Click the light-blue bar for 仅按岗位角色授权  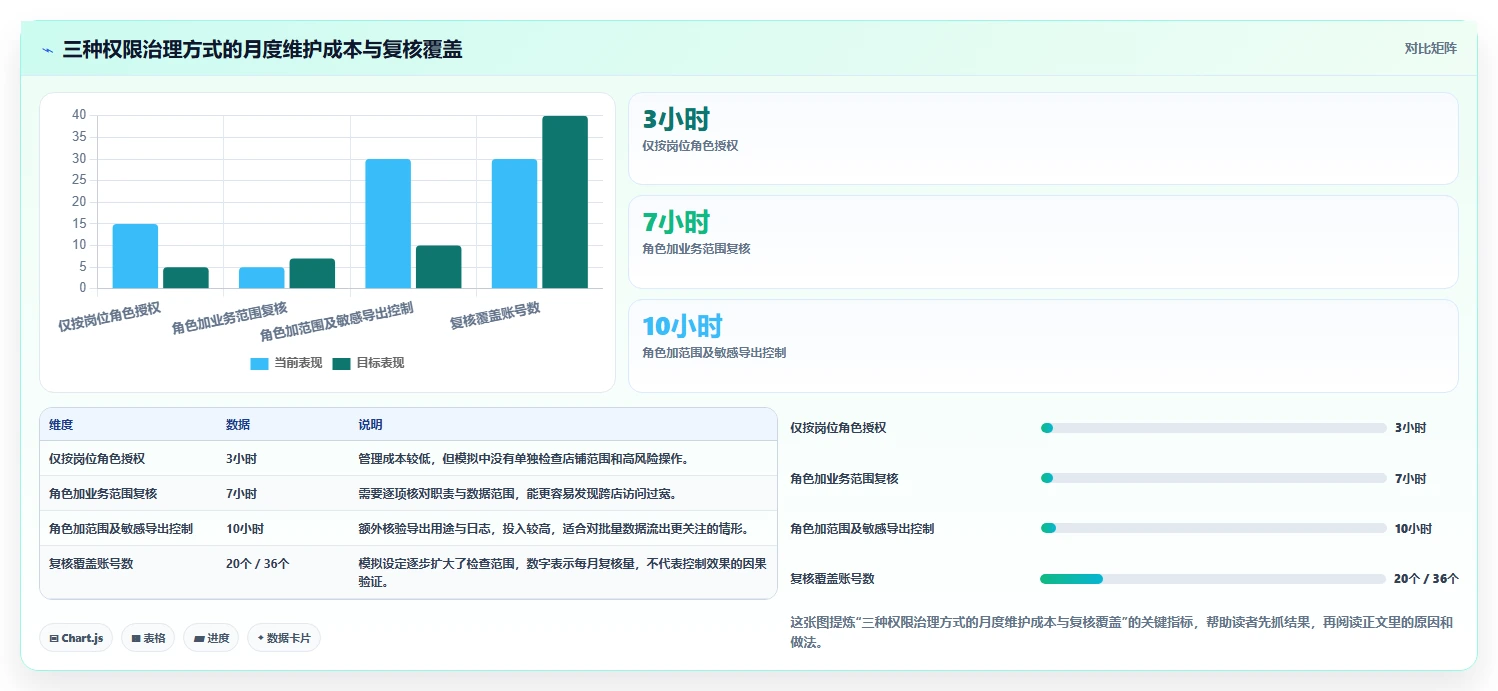coord(135,256)
